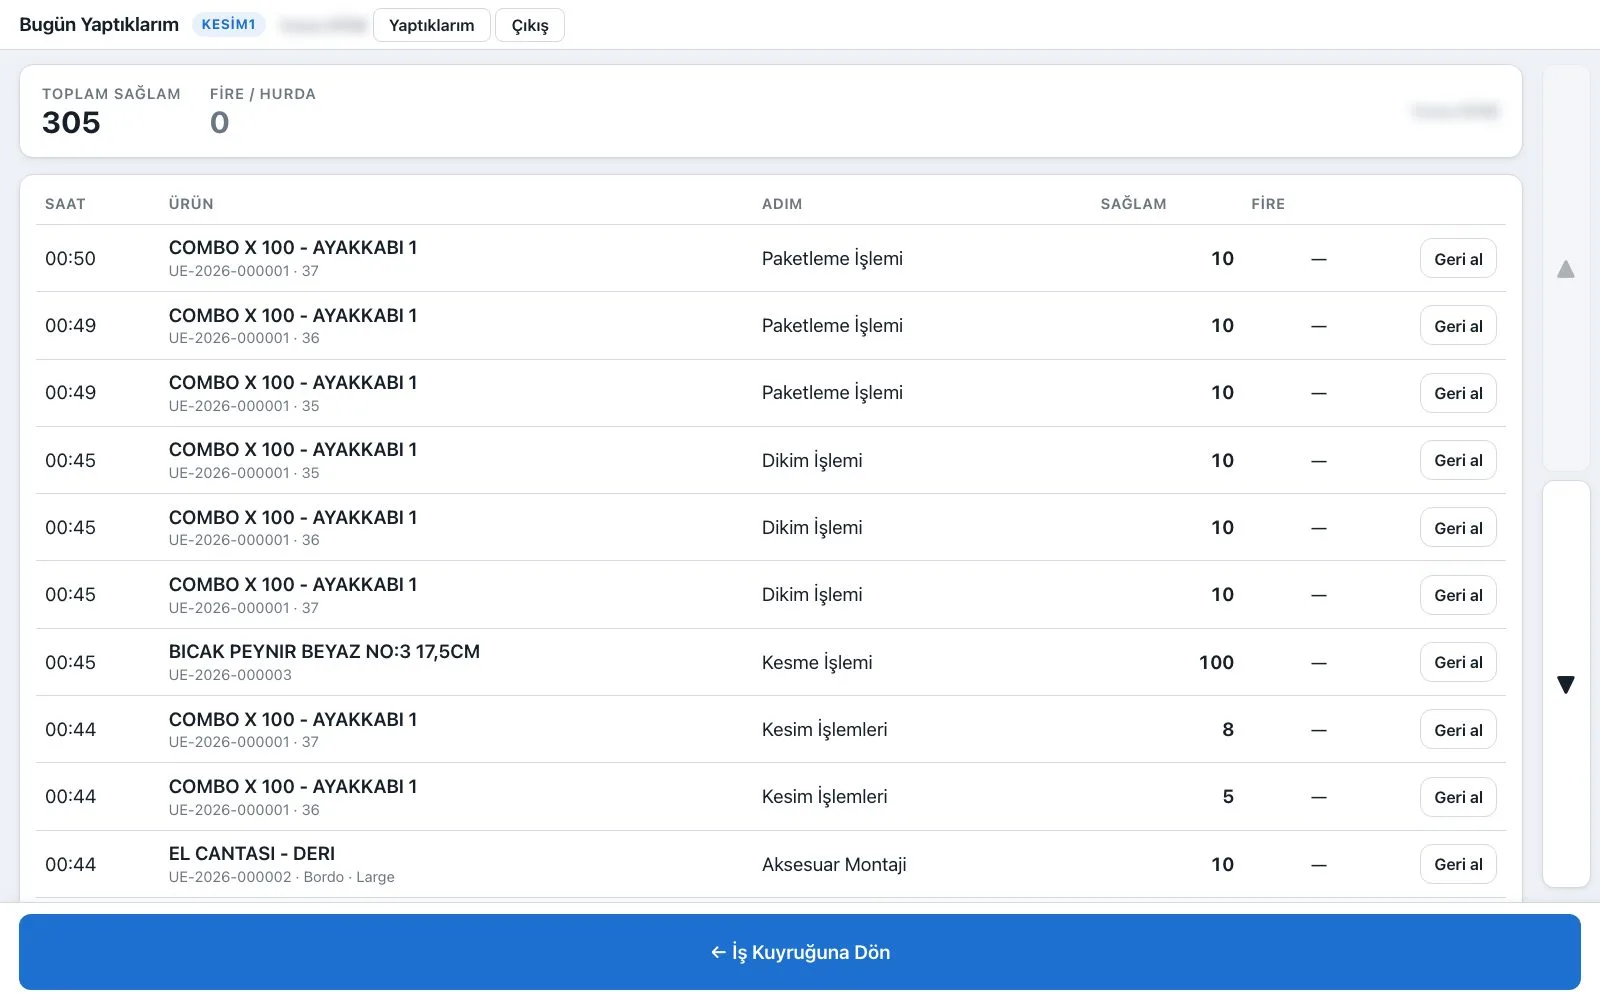Click the TOPLAM SAĞLAM total 305
The width and height of the screenshot is (1600, 1000).
tap(71, 122)
